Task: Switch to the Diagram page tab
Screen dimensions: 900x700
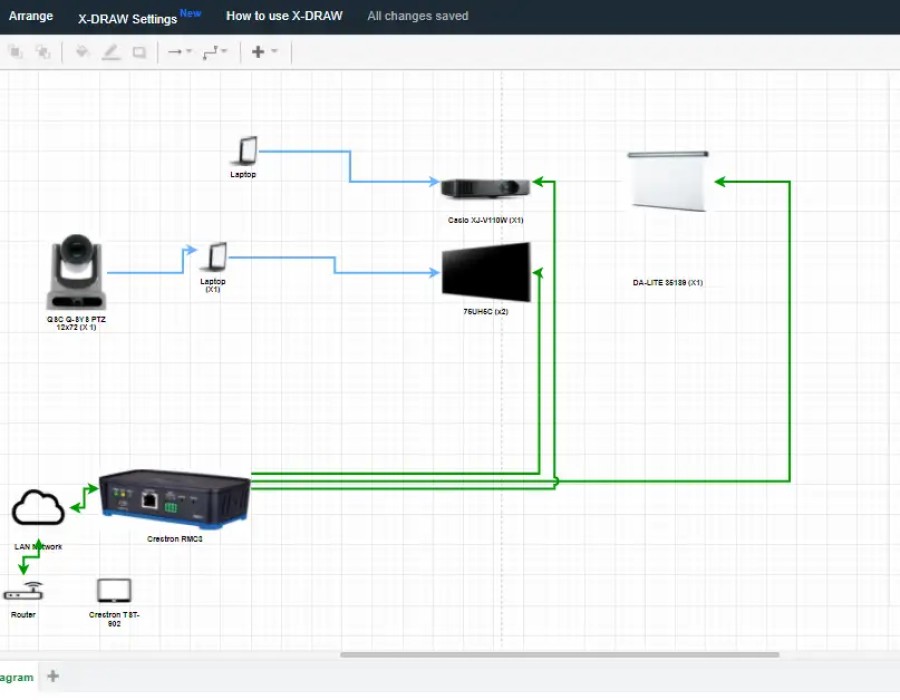Action: click(16, 678)
